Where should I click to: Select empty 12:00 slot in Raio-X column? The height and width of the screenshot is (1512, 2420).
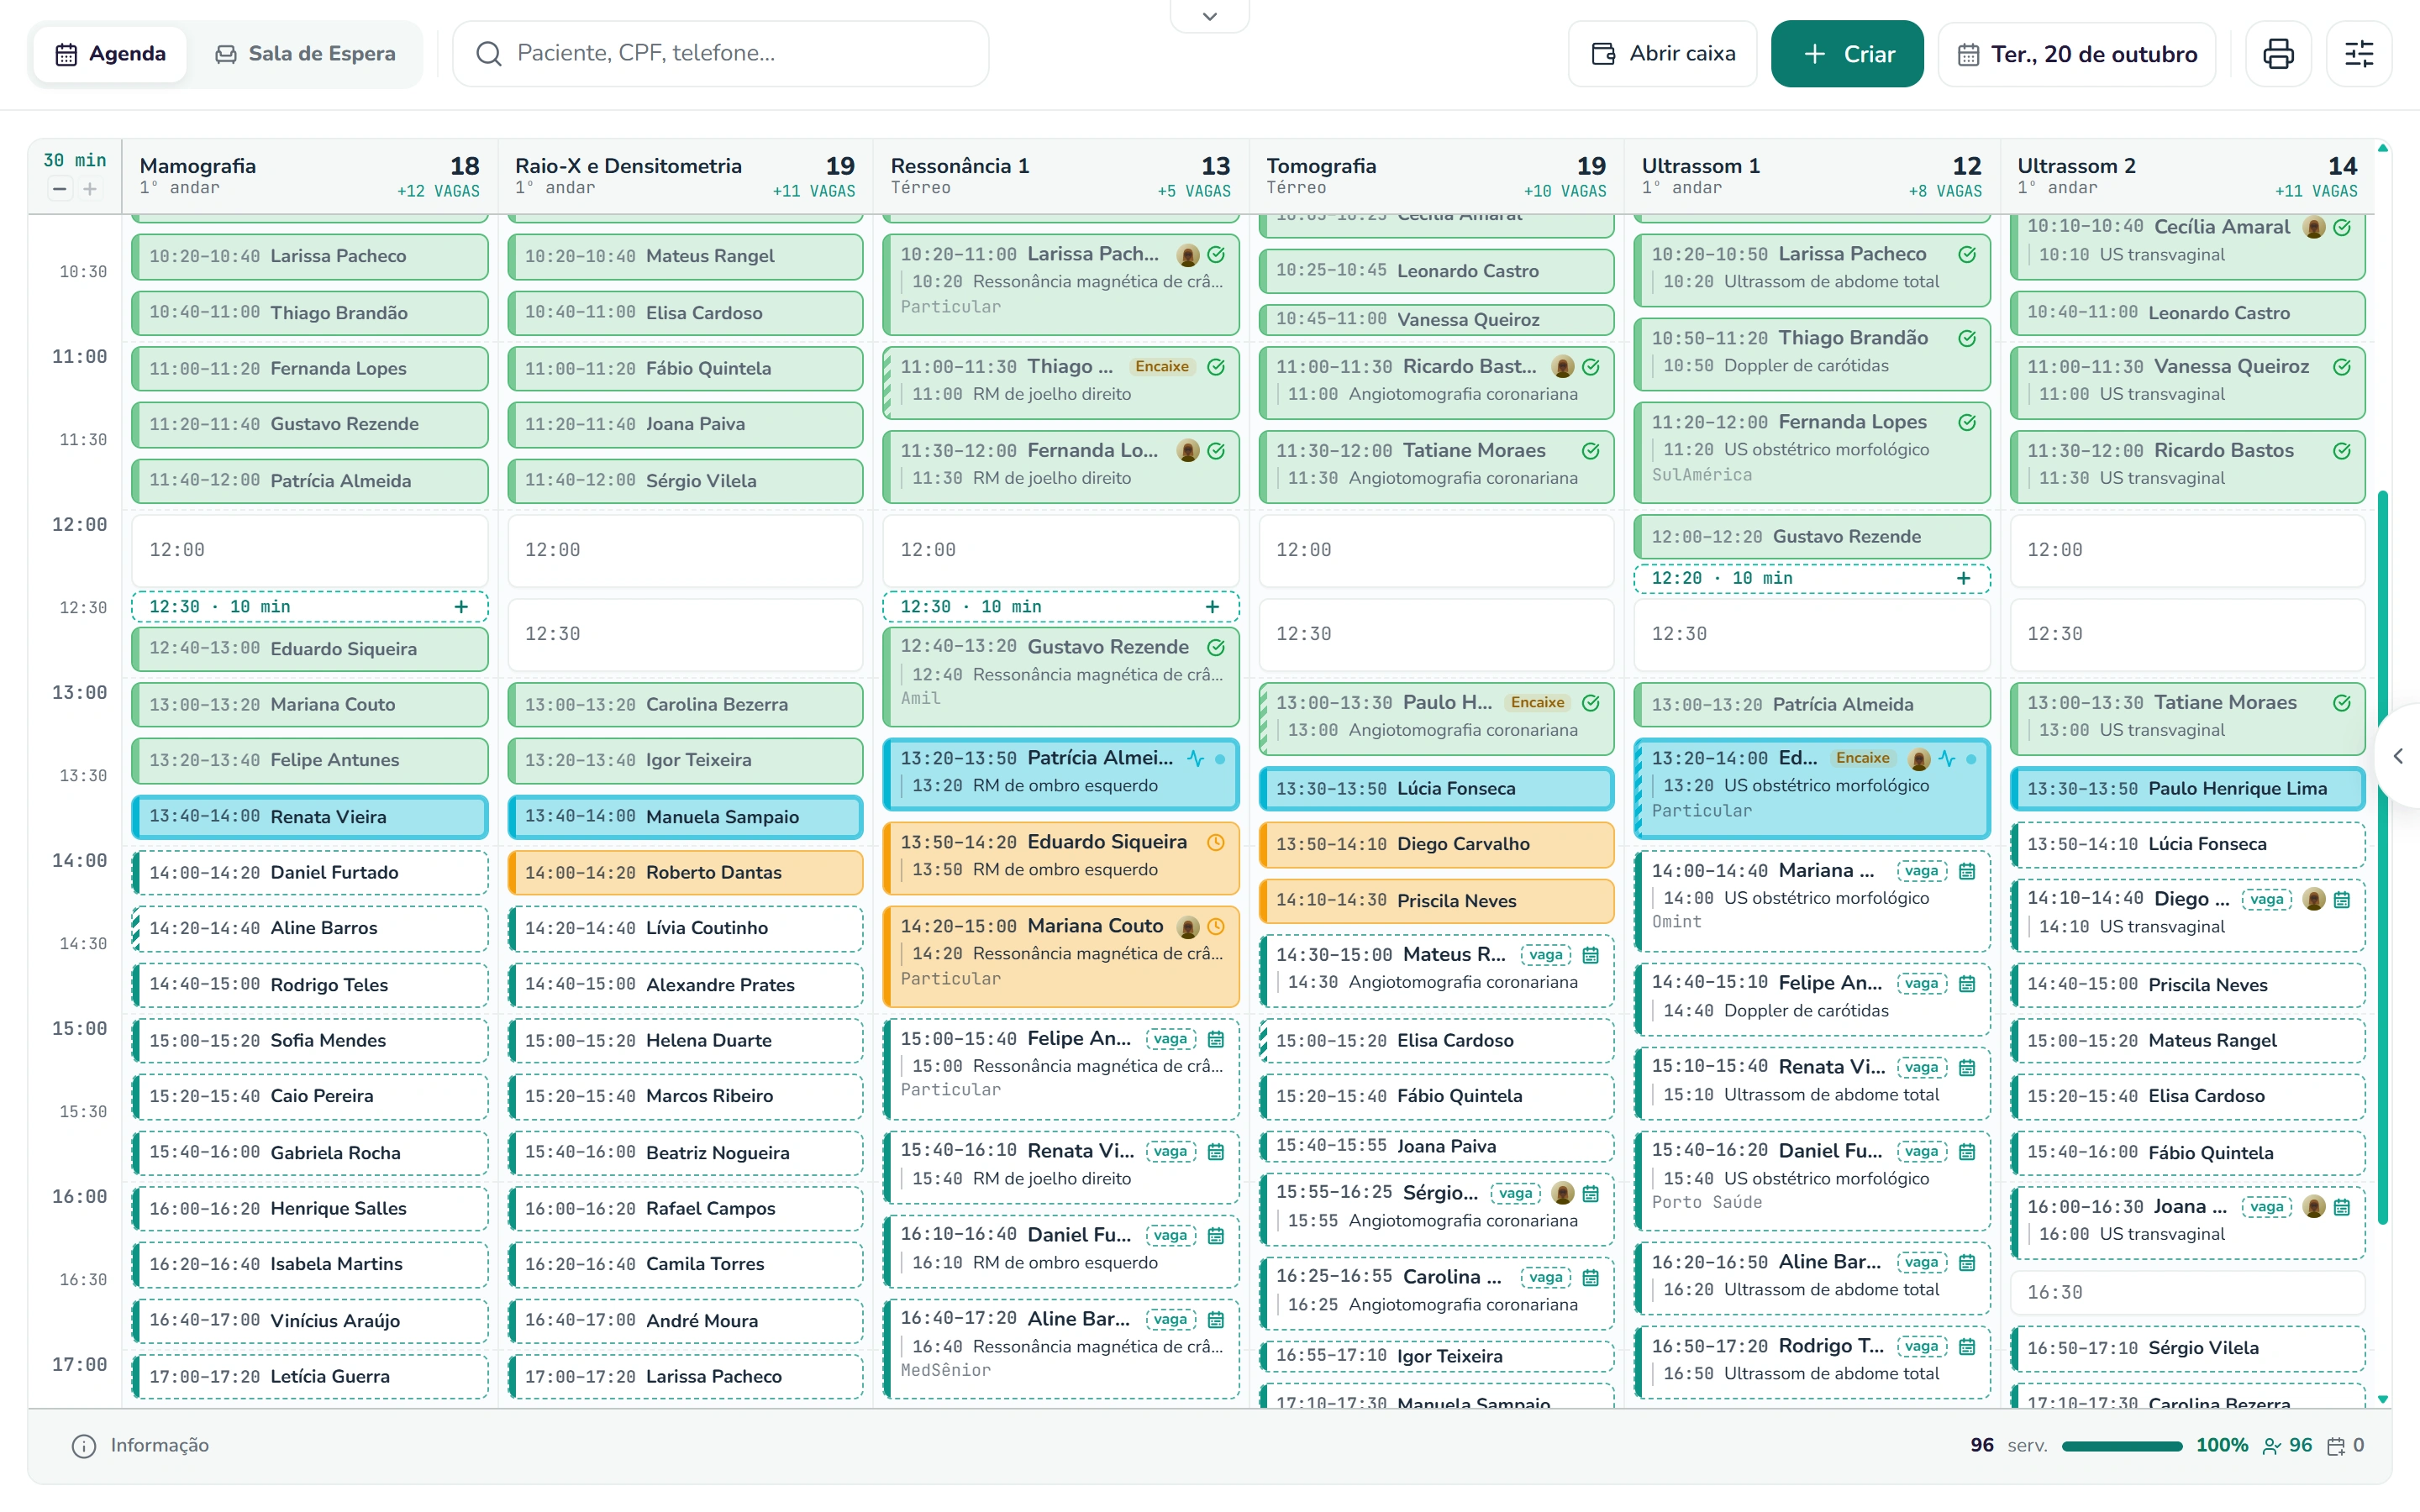pos(686,550)
